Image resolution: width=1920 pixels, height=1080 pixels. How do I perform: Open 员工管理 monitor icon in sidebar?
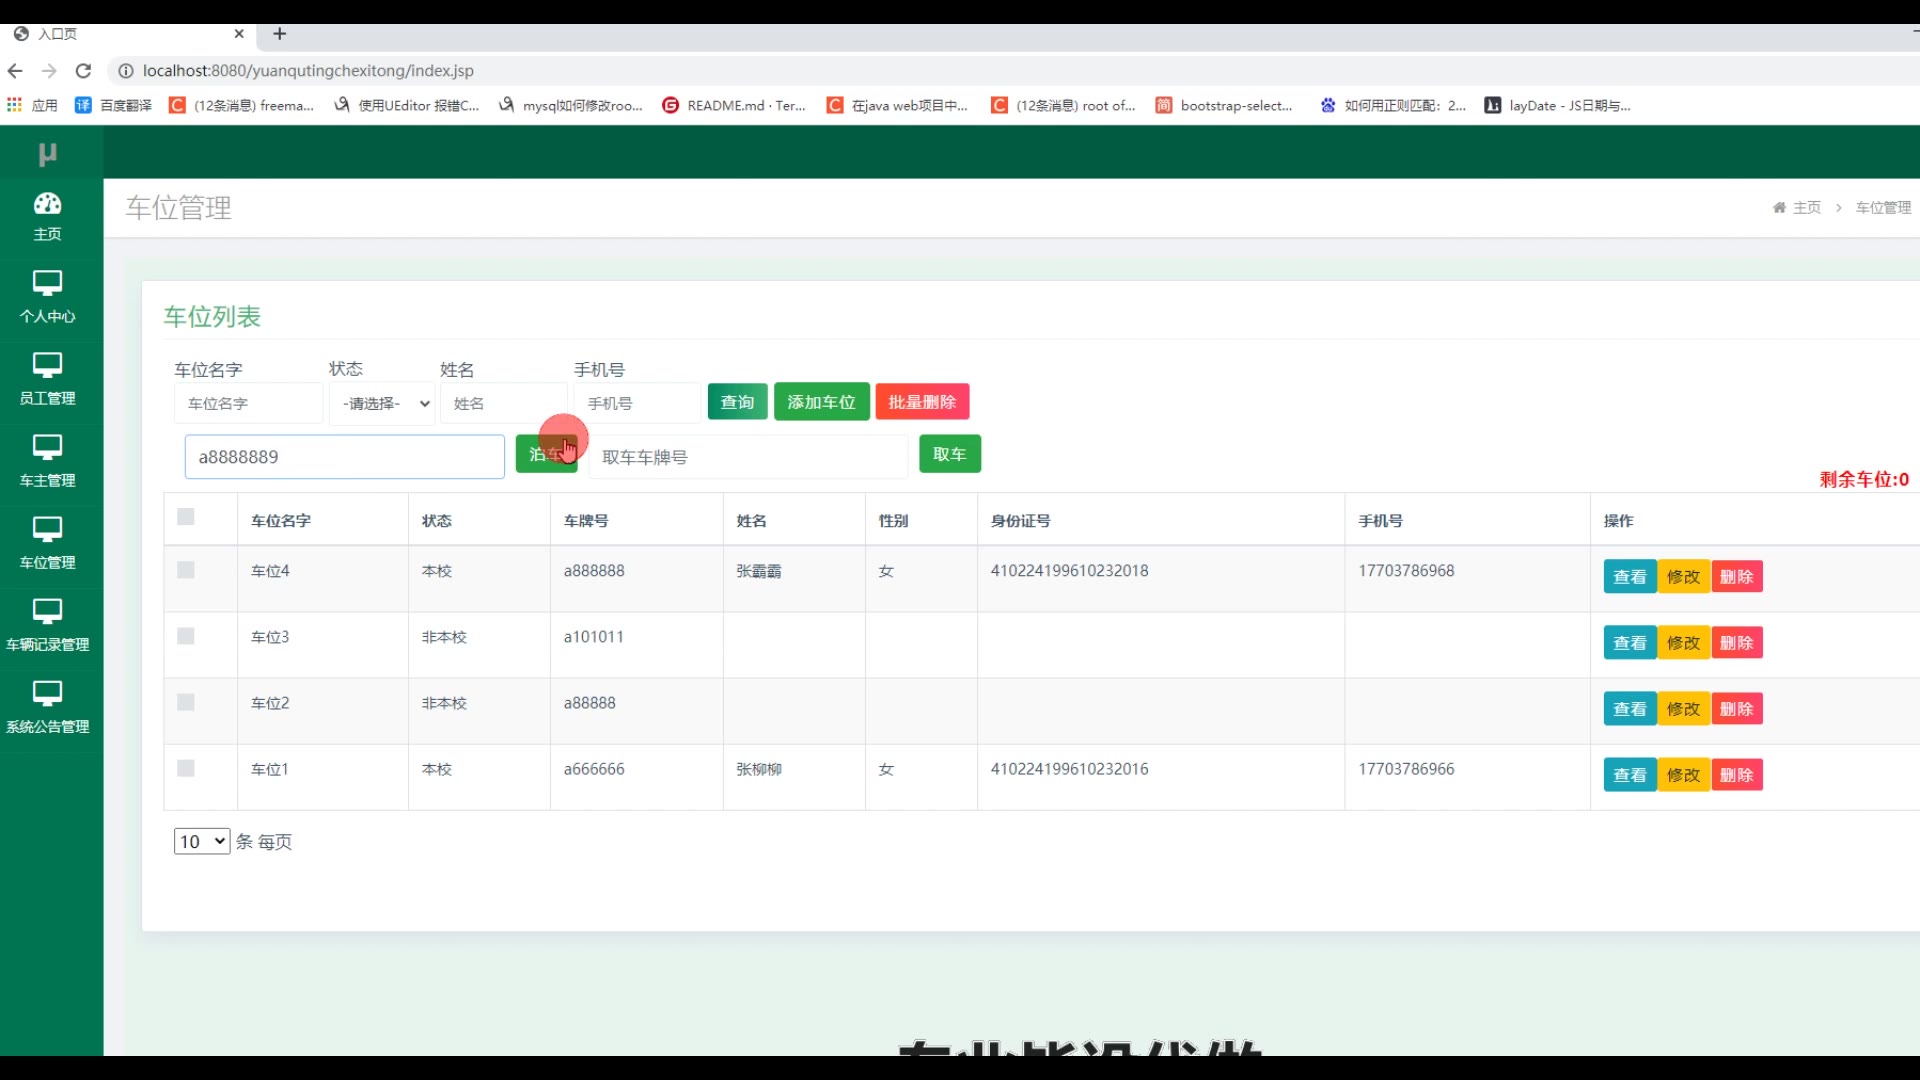coord(47,365)
